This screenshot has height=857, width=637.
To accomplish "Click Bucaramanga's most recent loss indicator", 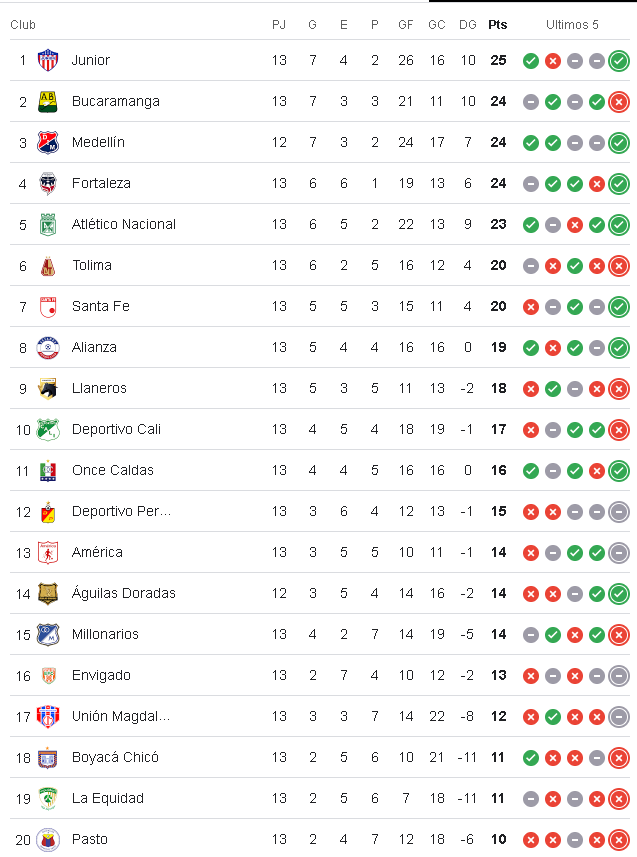I will 619,101.
